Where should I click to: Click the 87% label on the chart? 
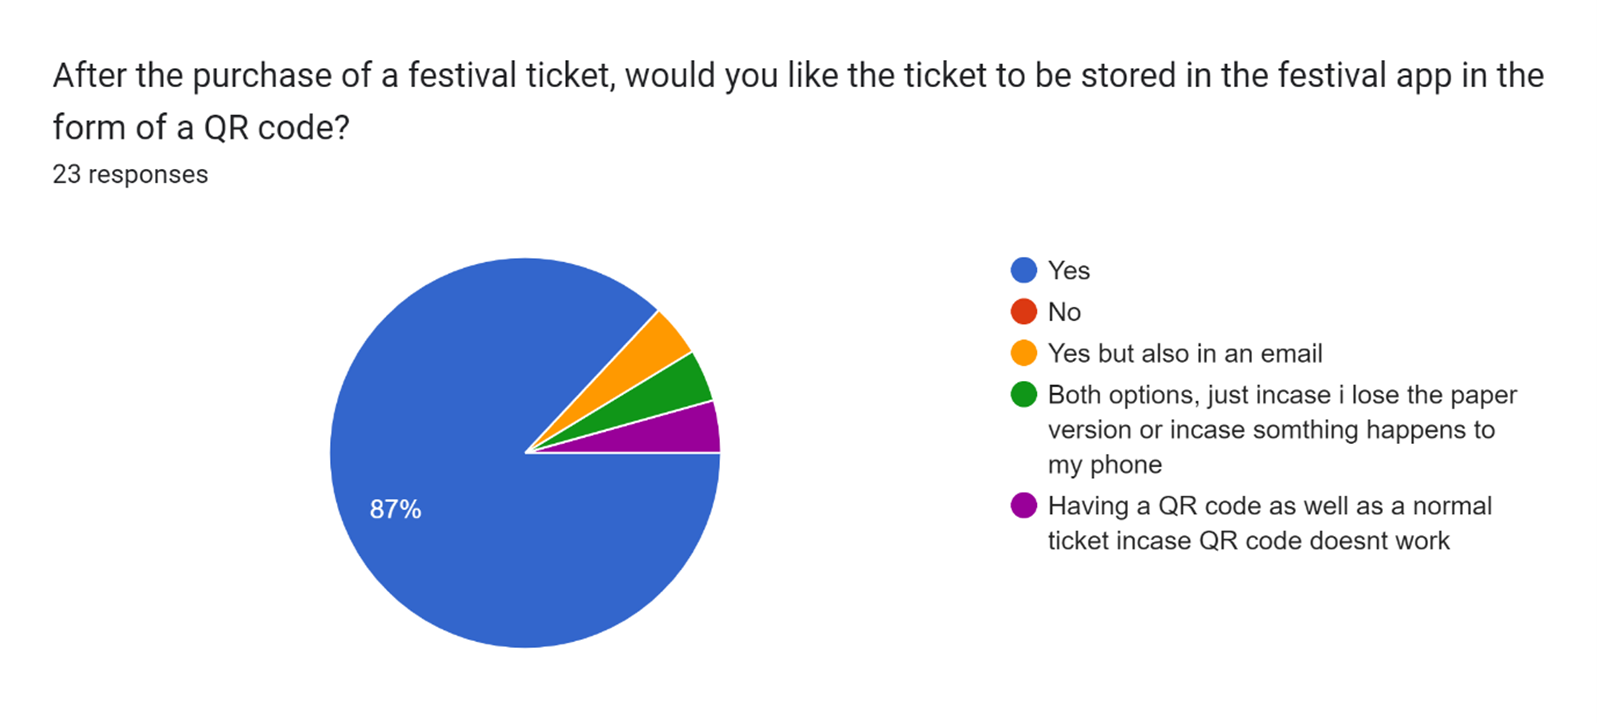click(395, 509)
